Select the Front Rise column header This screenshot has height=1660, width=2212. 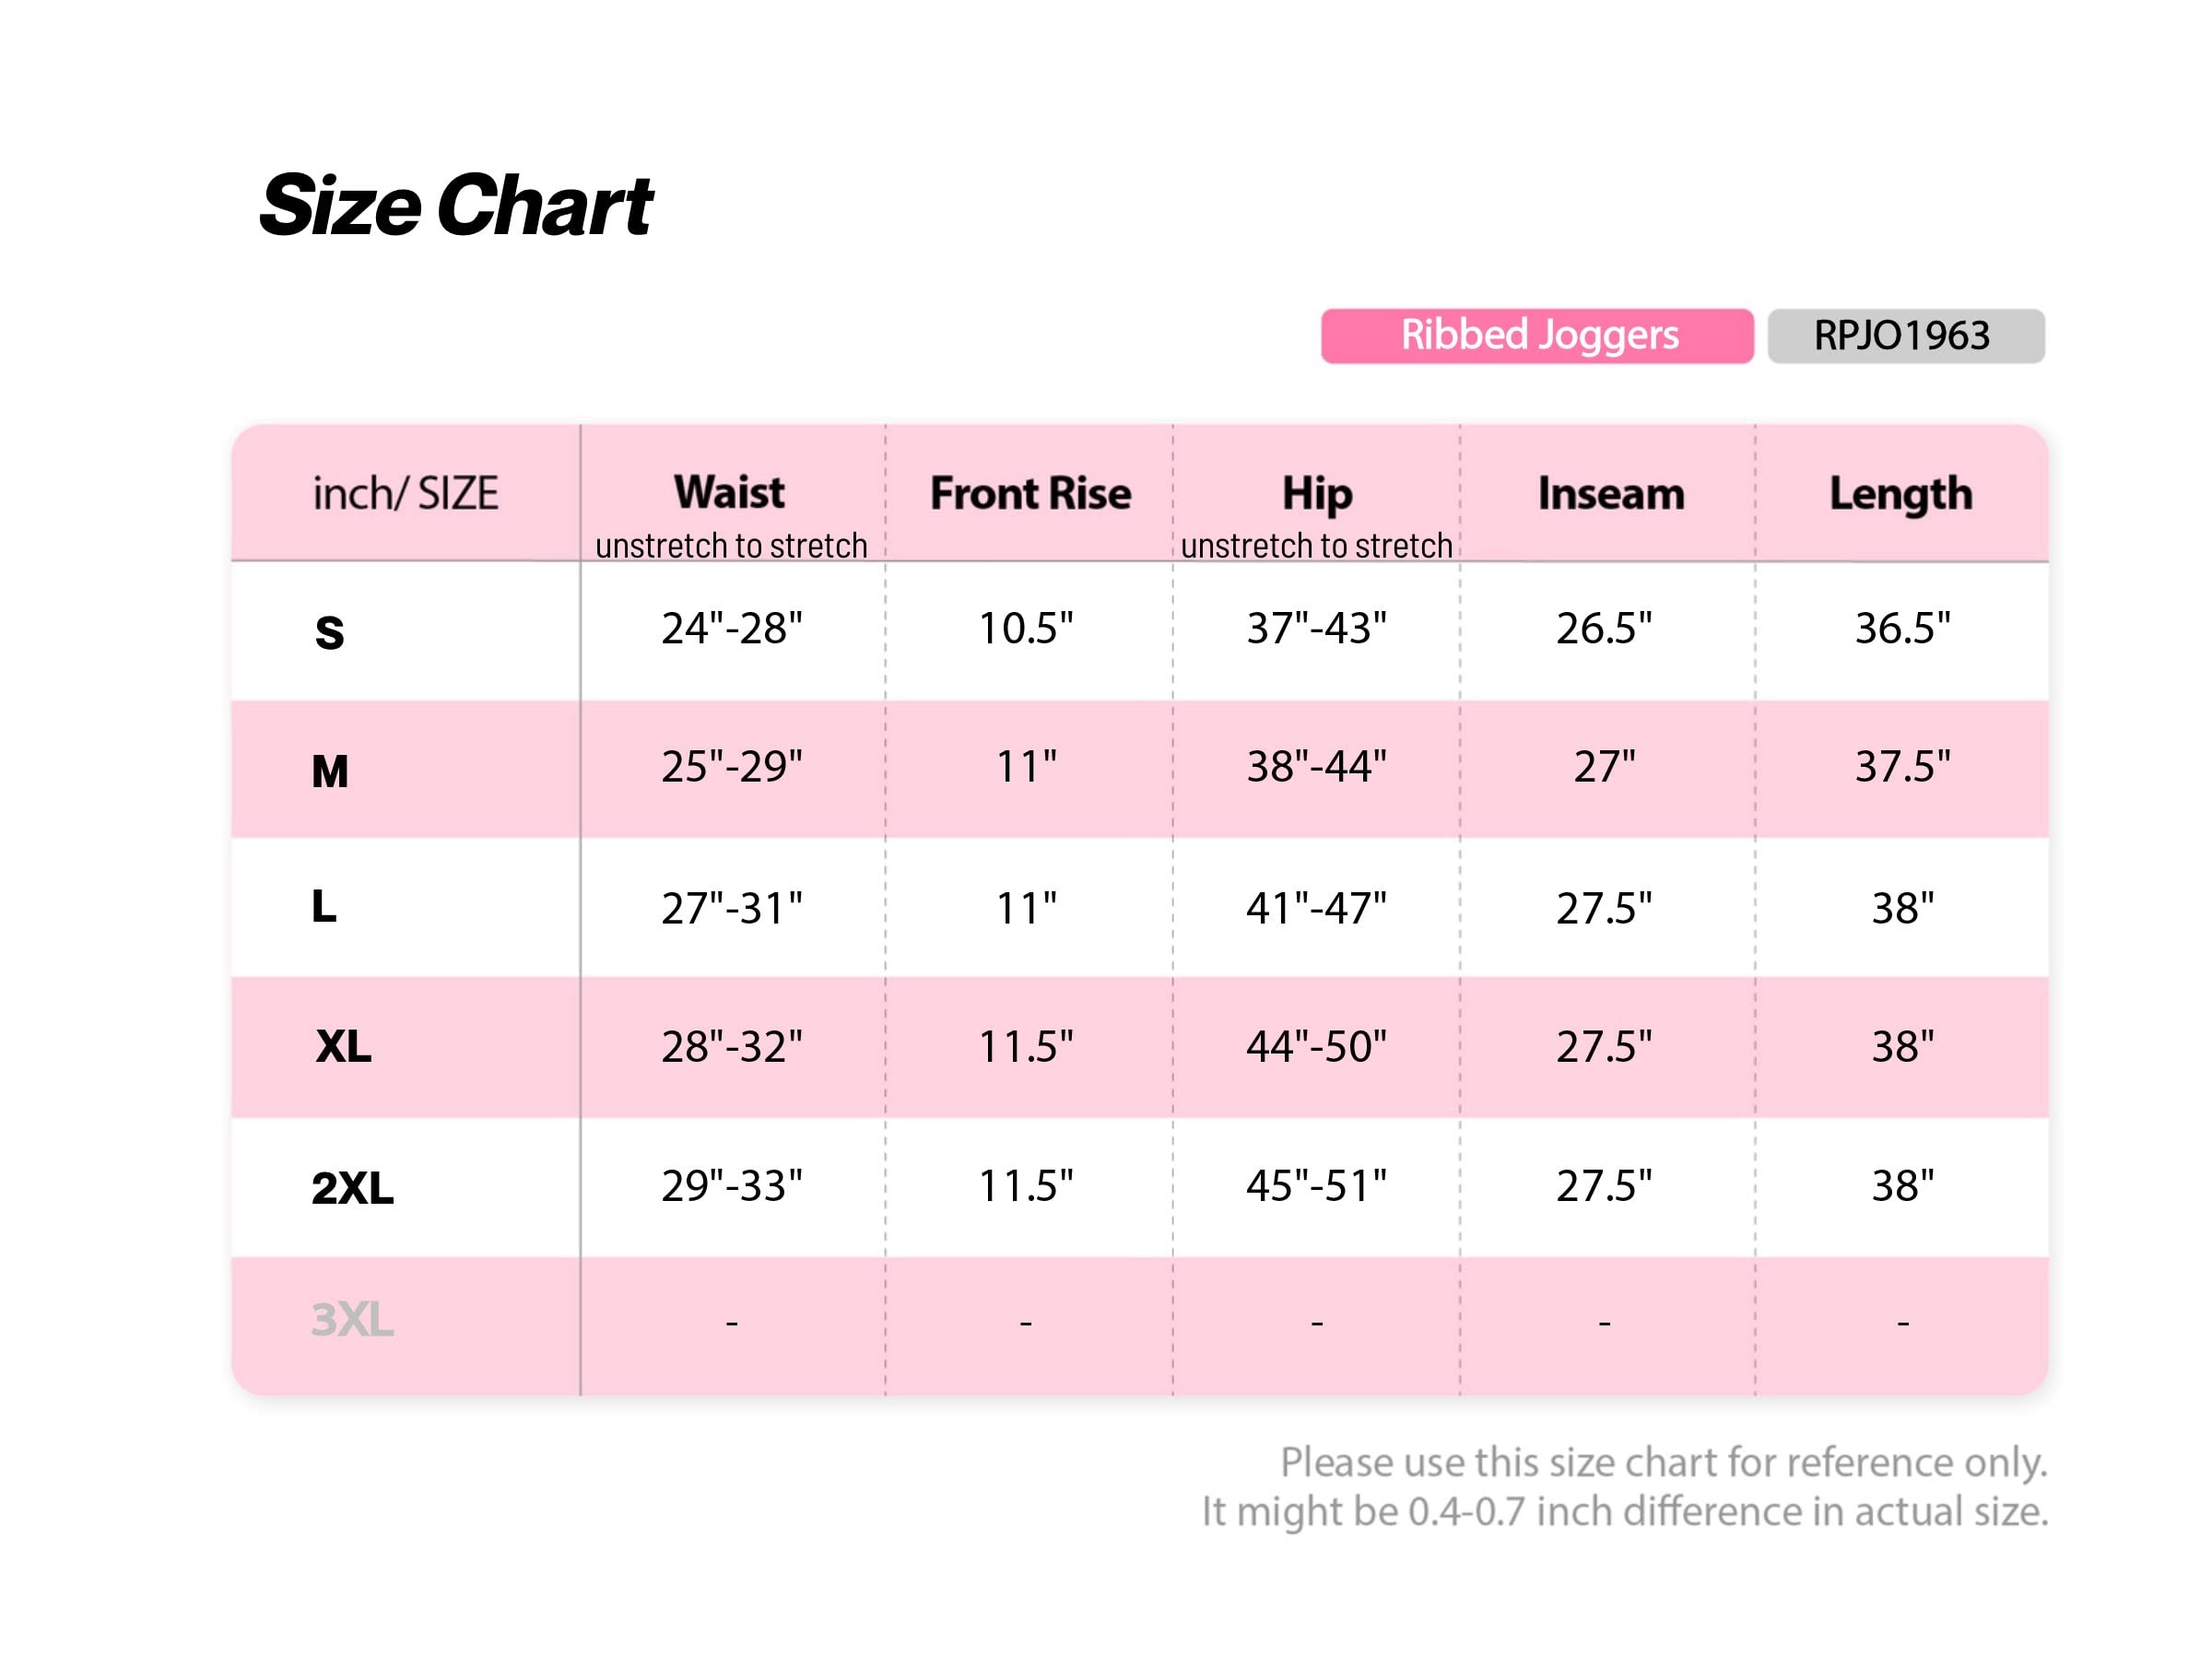point(1030,493)
